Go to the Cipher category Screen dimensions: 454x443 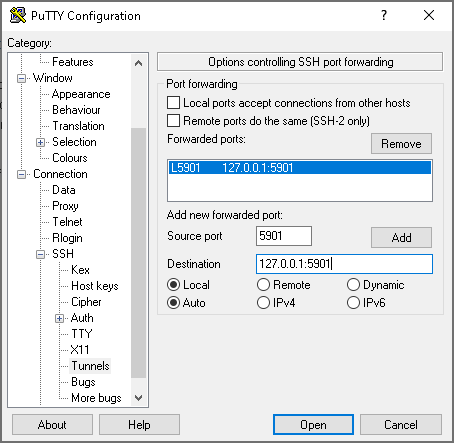86,302
